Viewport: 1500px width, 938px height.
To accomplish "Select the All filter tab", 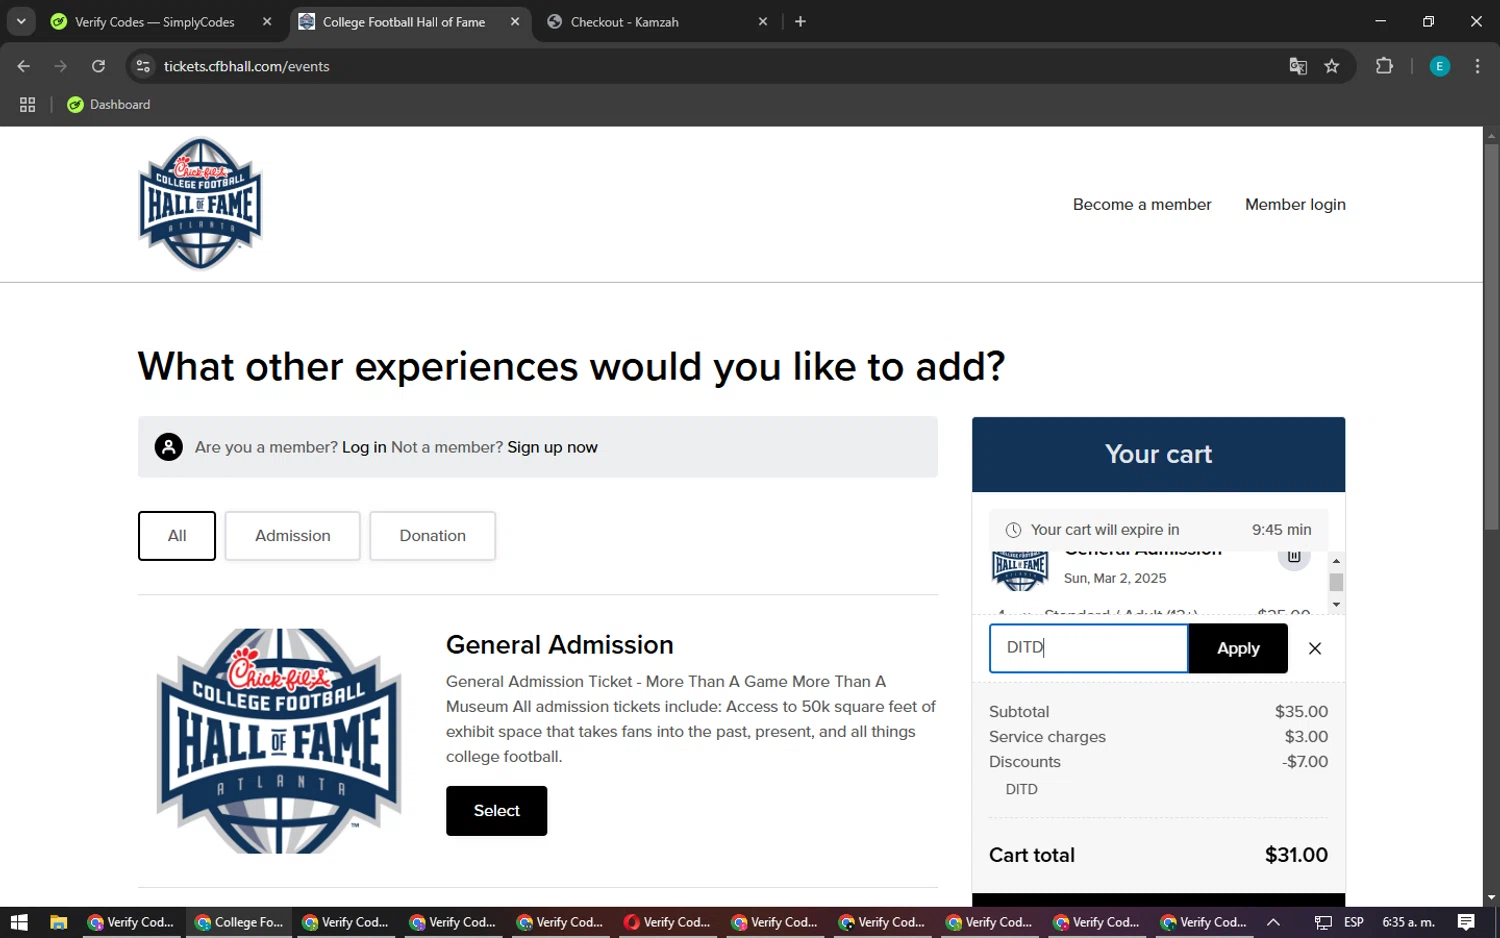I will pos(177,536).
